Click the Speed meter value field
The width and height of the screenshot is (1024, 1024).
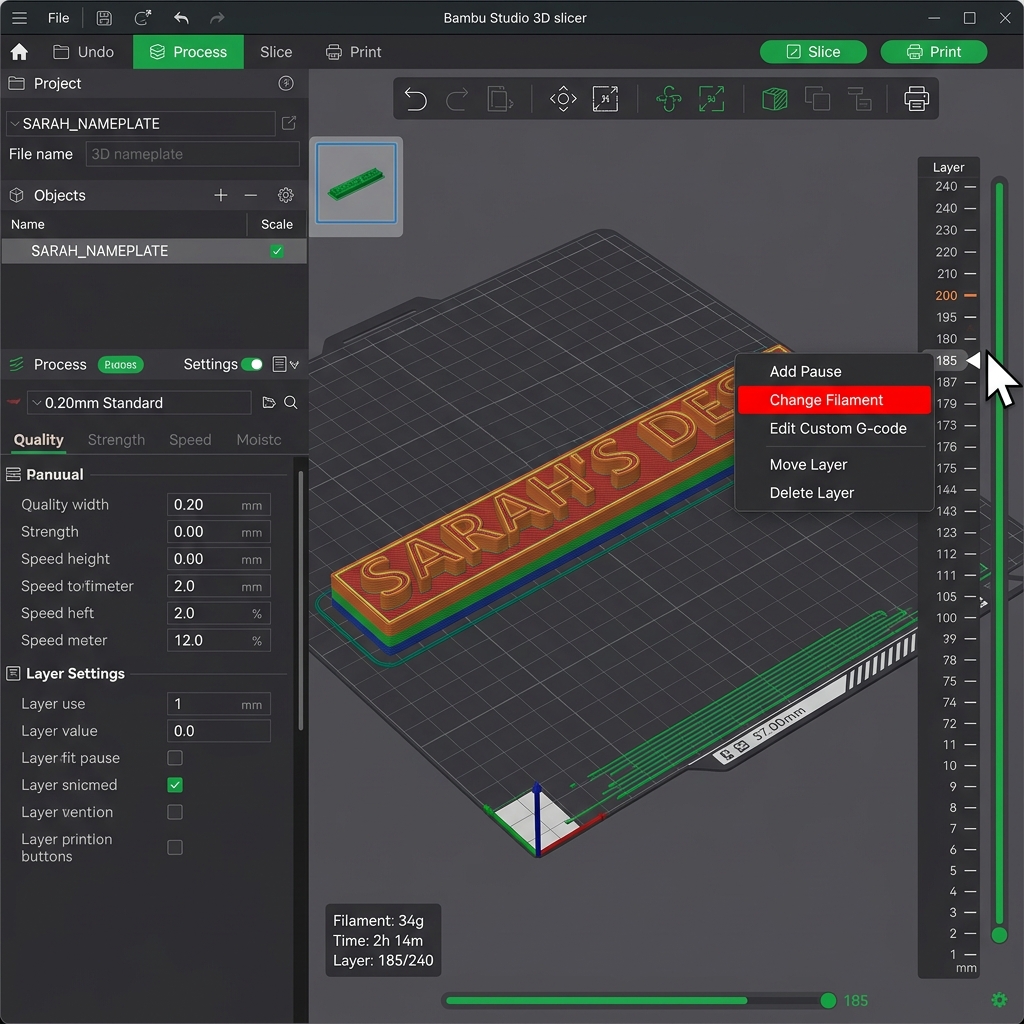pos(218,640)
